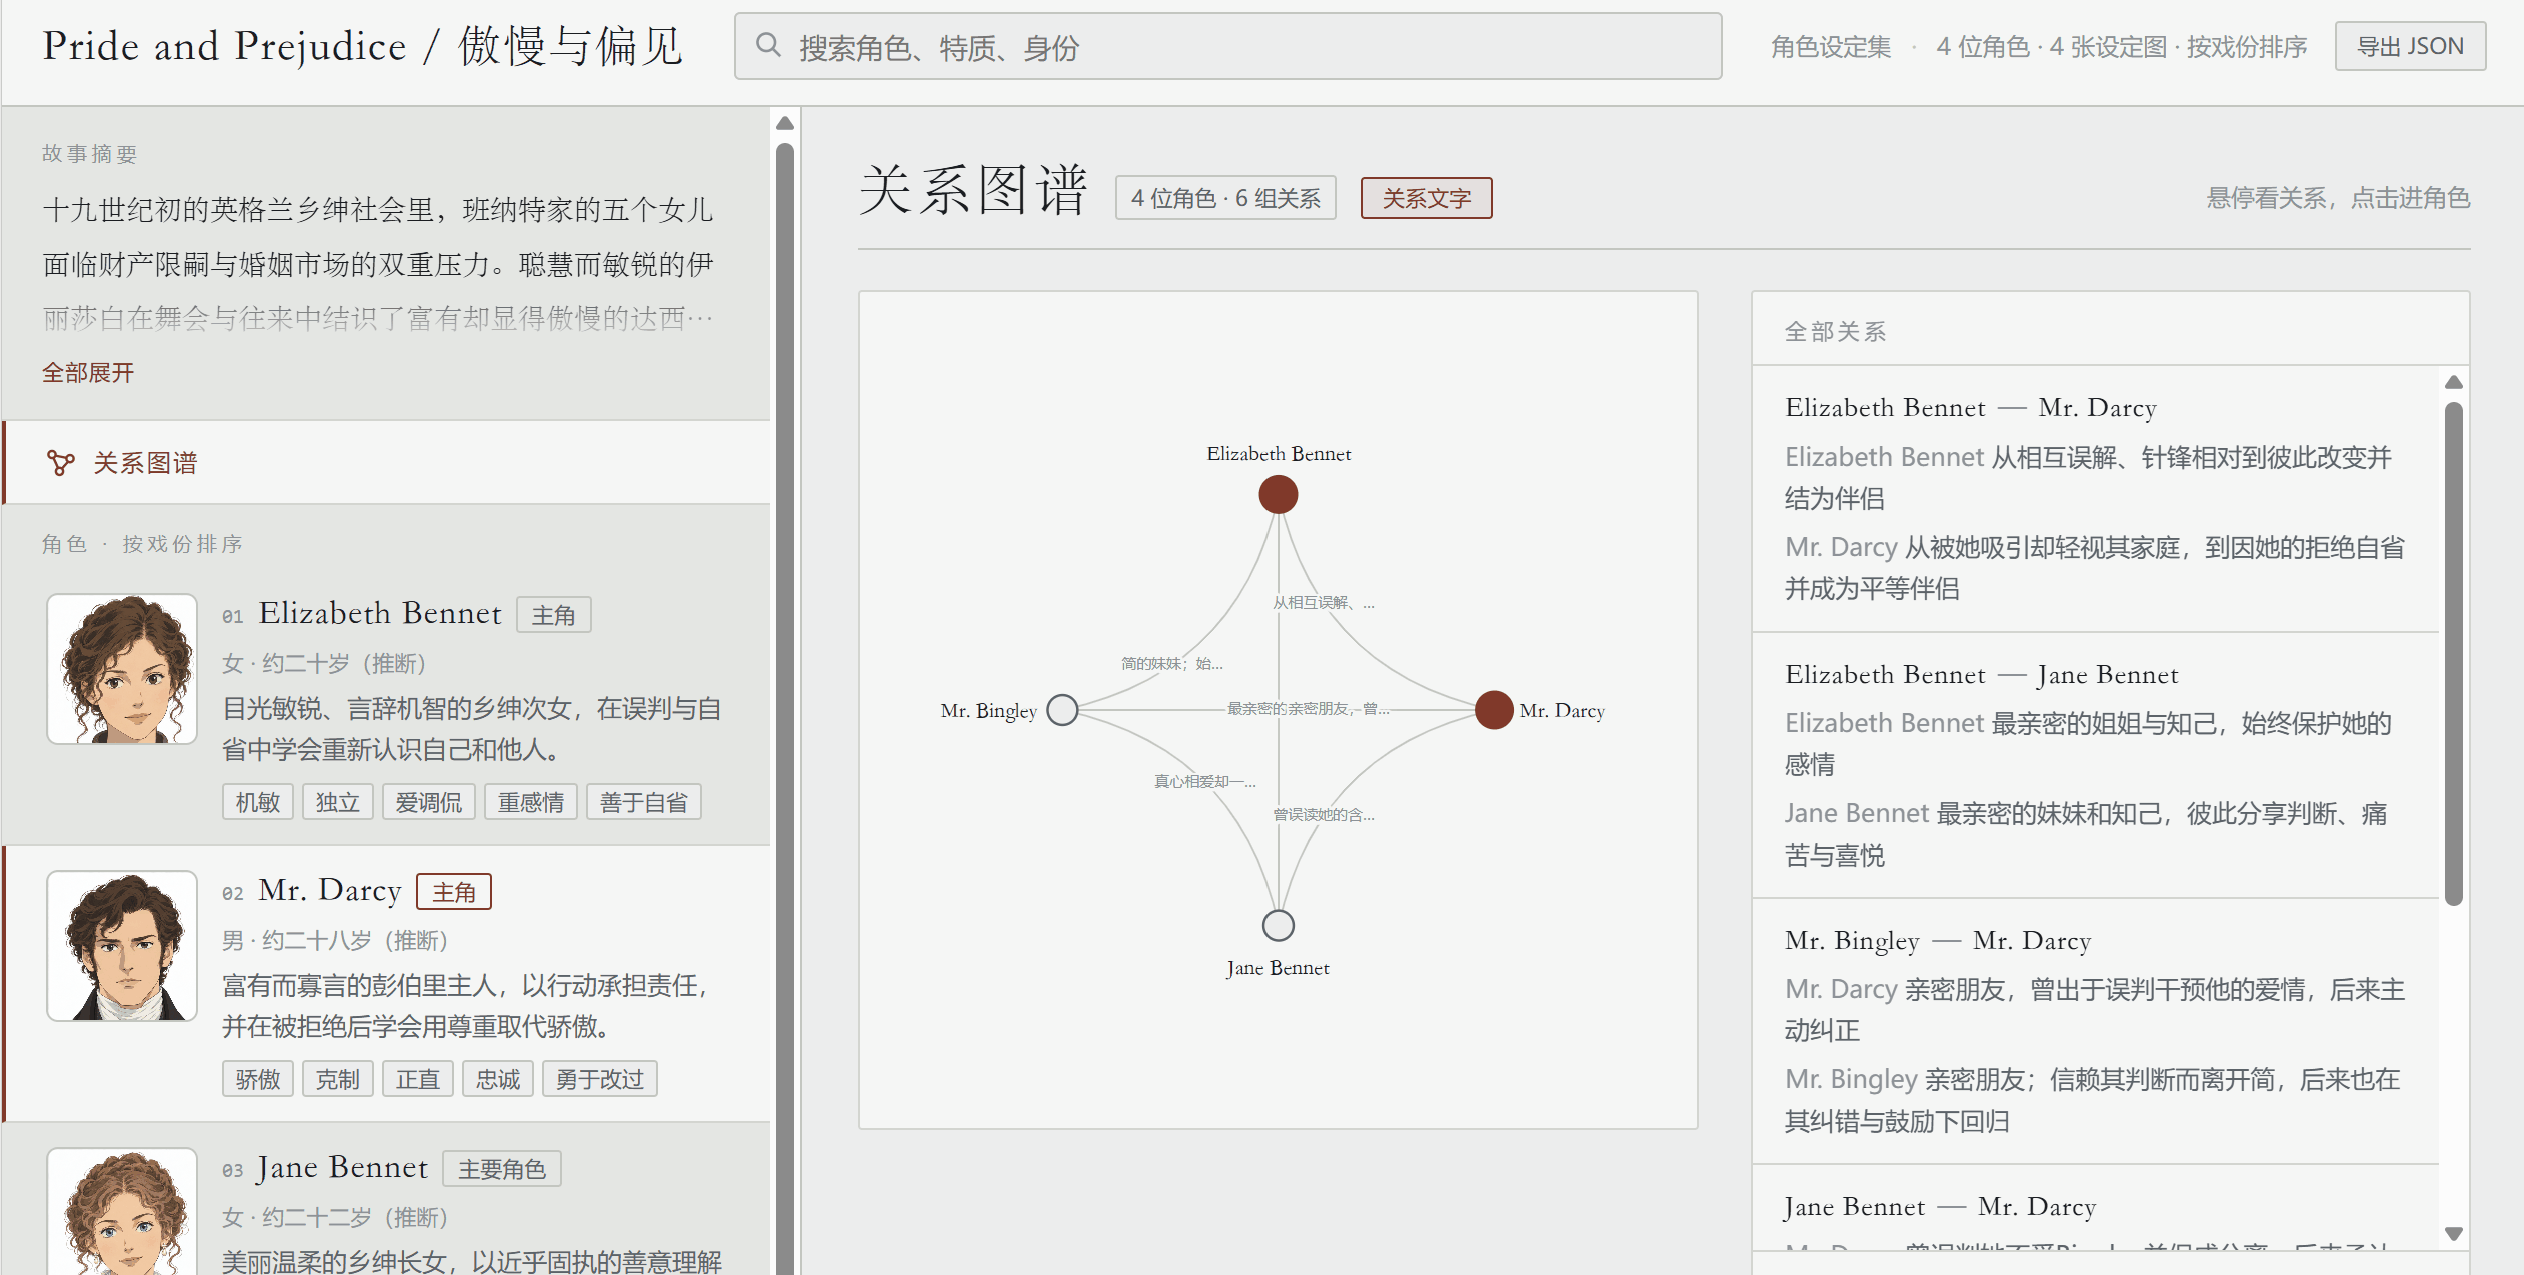This screenshot has width=2524, height=1275.
Task: Click the 克制 trait tag
Action: [338, 1079]
